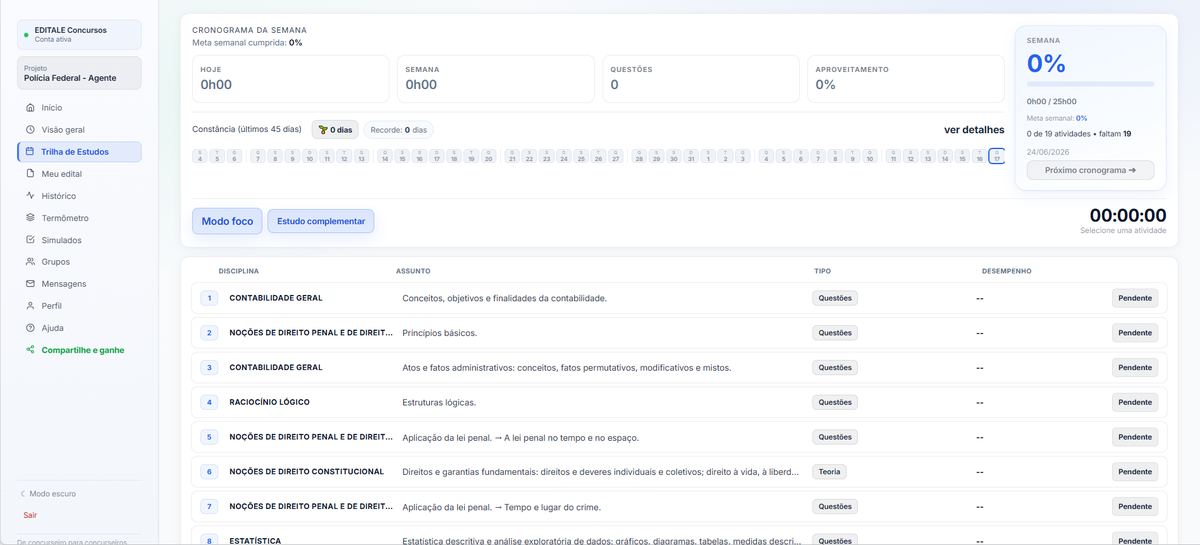This screenshot has height=545, width=1200.
Task: Click Pendente for Direitos e garantias fundamentais
Action: pyautogui.click(x=1135, y=472)
